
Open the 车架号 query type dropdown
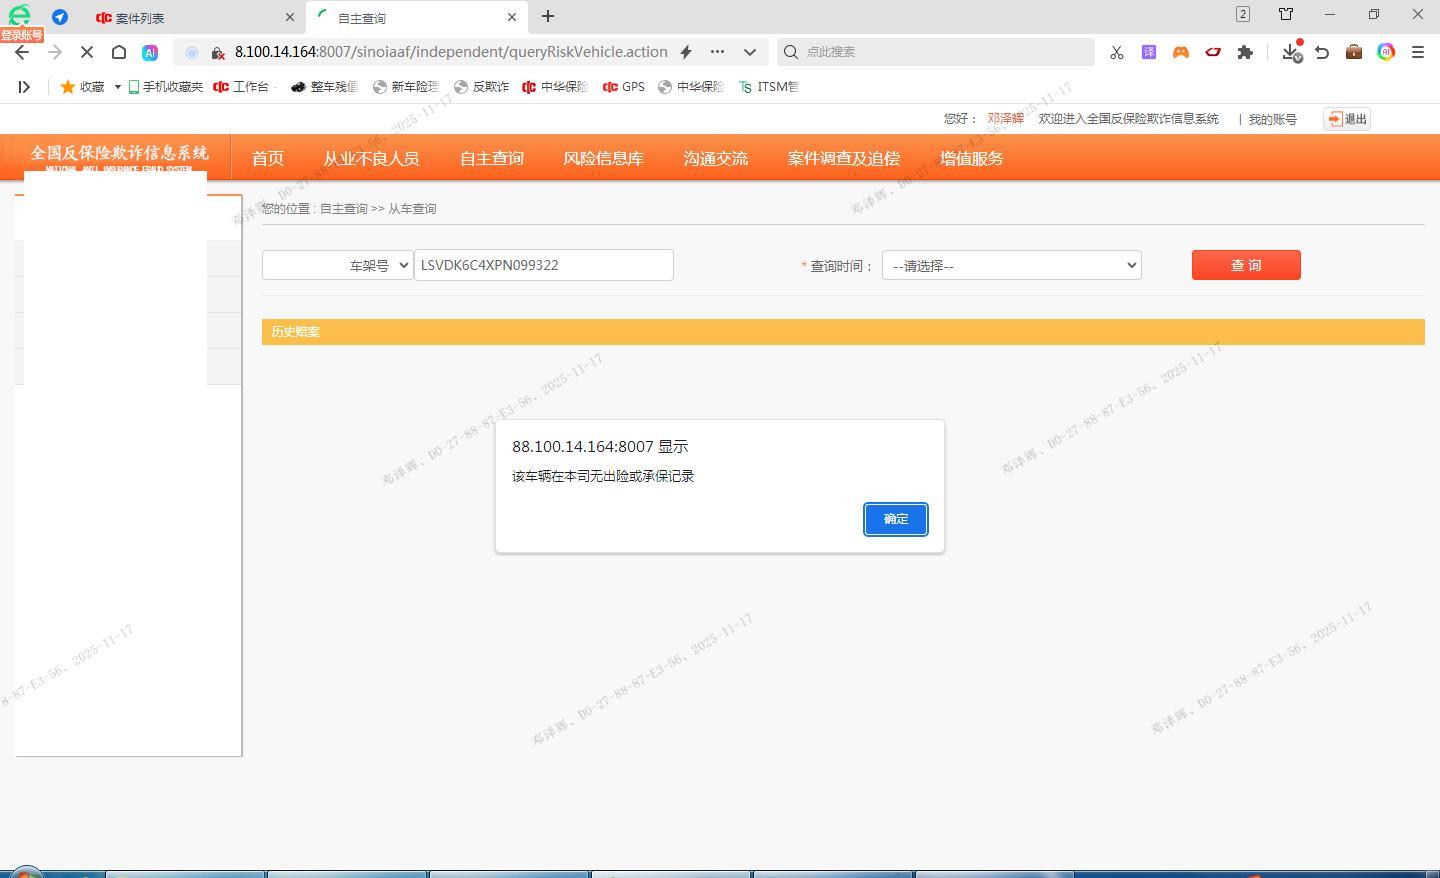337,265
